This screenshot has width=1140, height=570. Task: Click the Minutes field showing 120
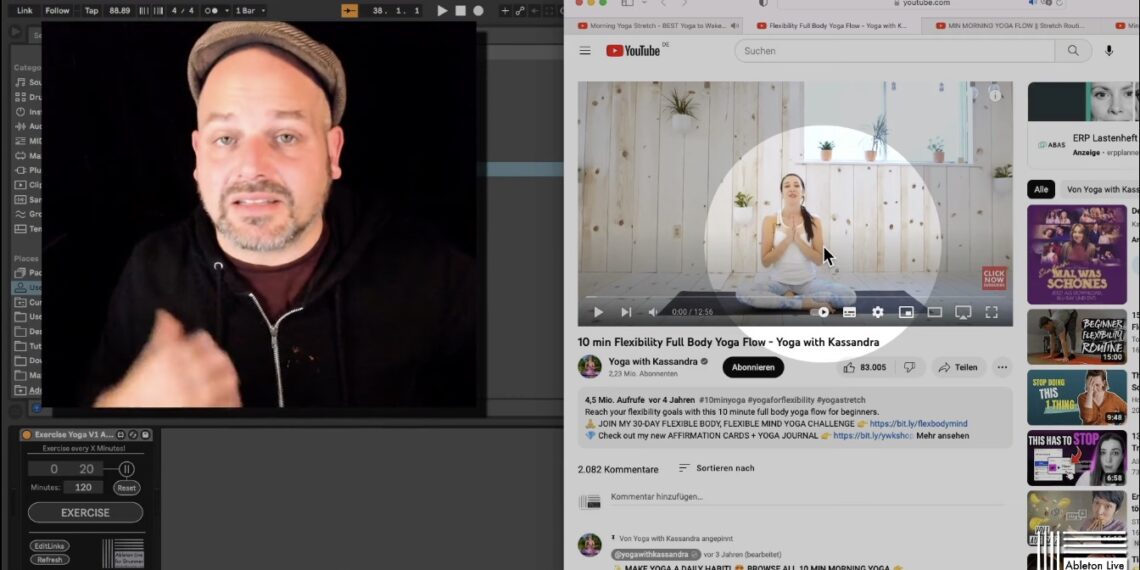[83, 488]
